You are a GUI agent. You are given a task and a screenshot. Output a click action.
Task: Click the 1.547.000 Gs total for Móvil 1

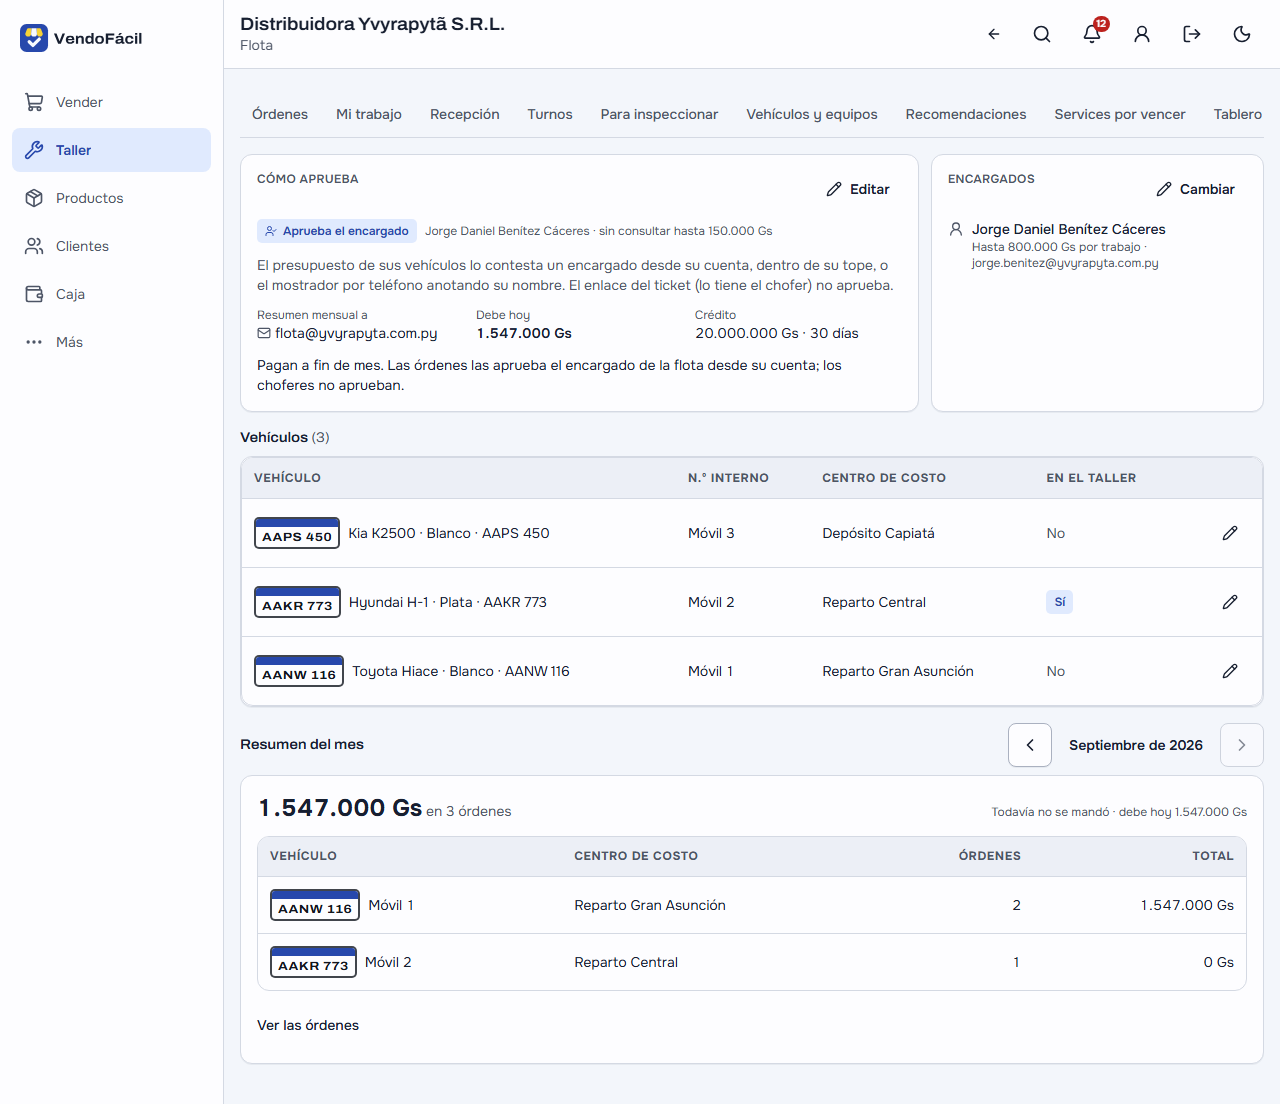[x=1187, y=905]
